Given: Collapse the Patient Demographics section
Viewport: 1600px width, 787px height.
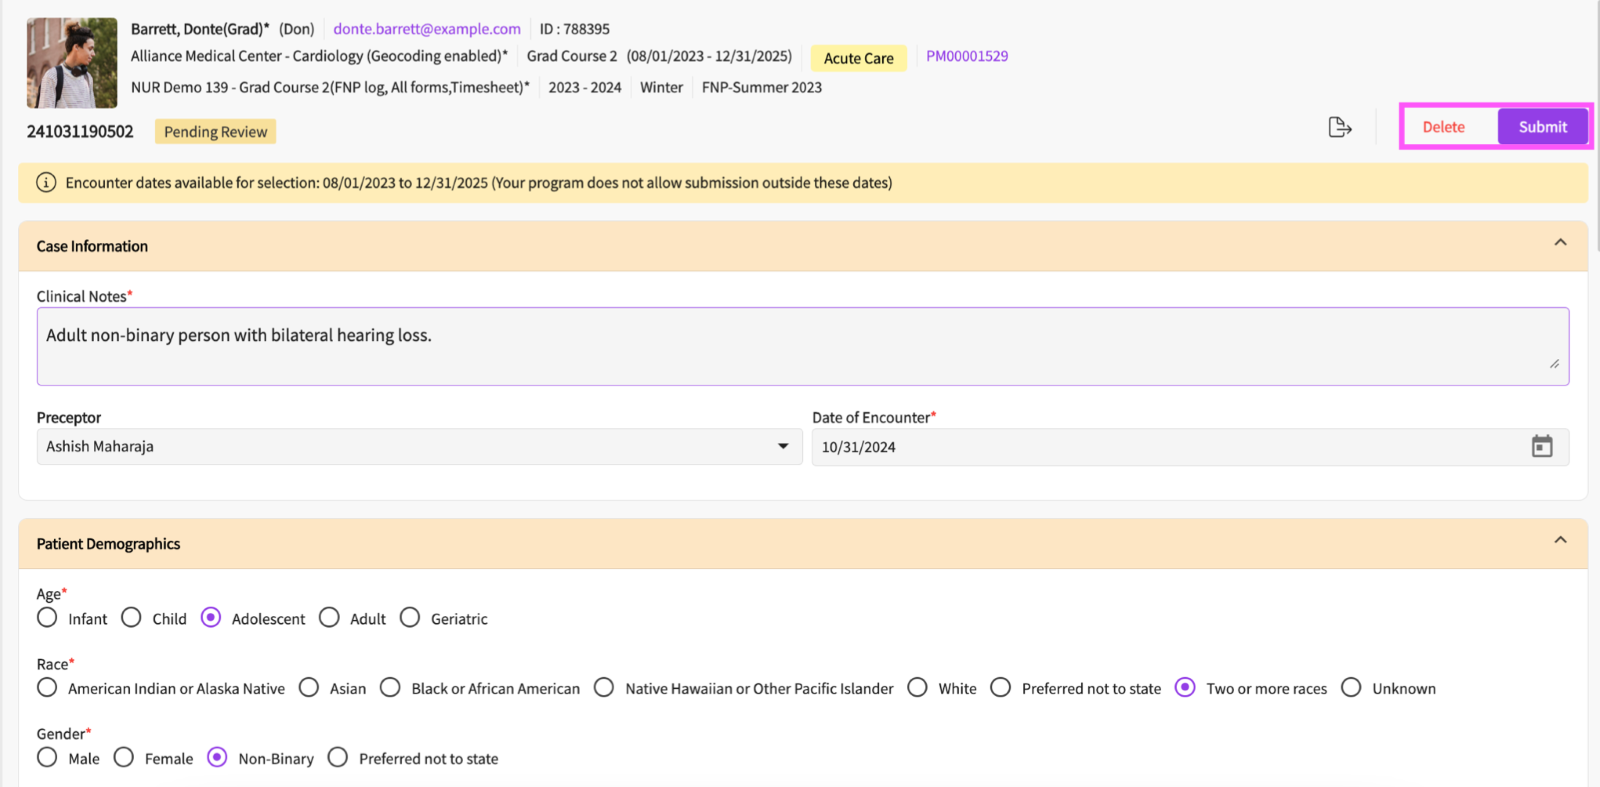Looking at the screenshot, I should coord(1559,540).
